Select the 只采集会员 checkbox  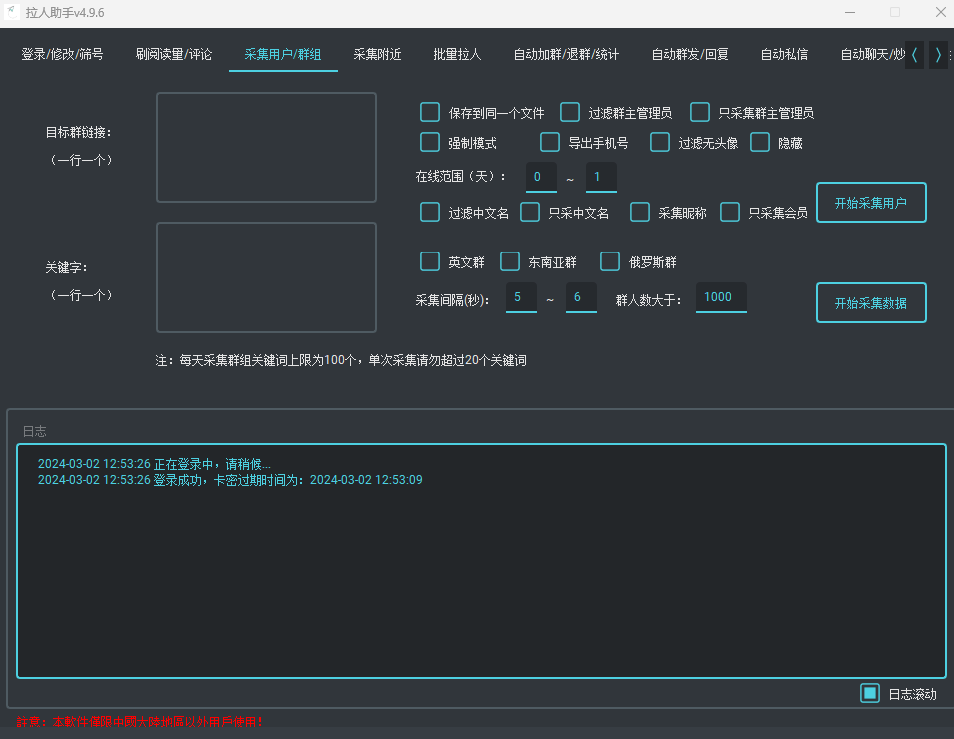(730, 212)
